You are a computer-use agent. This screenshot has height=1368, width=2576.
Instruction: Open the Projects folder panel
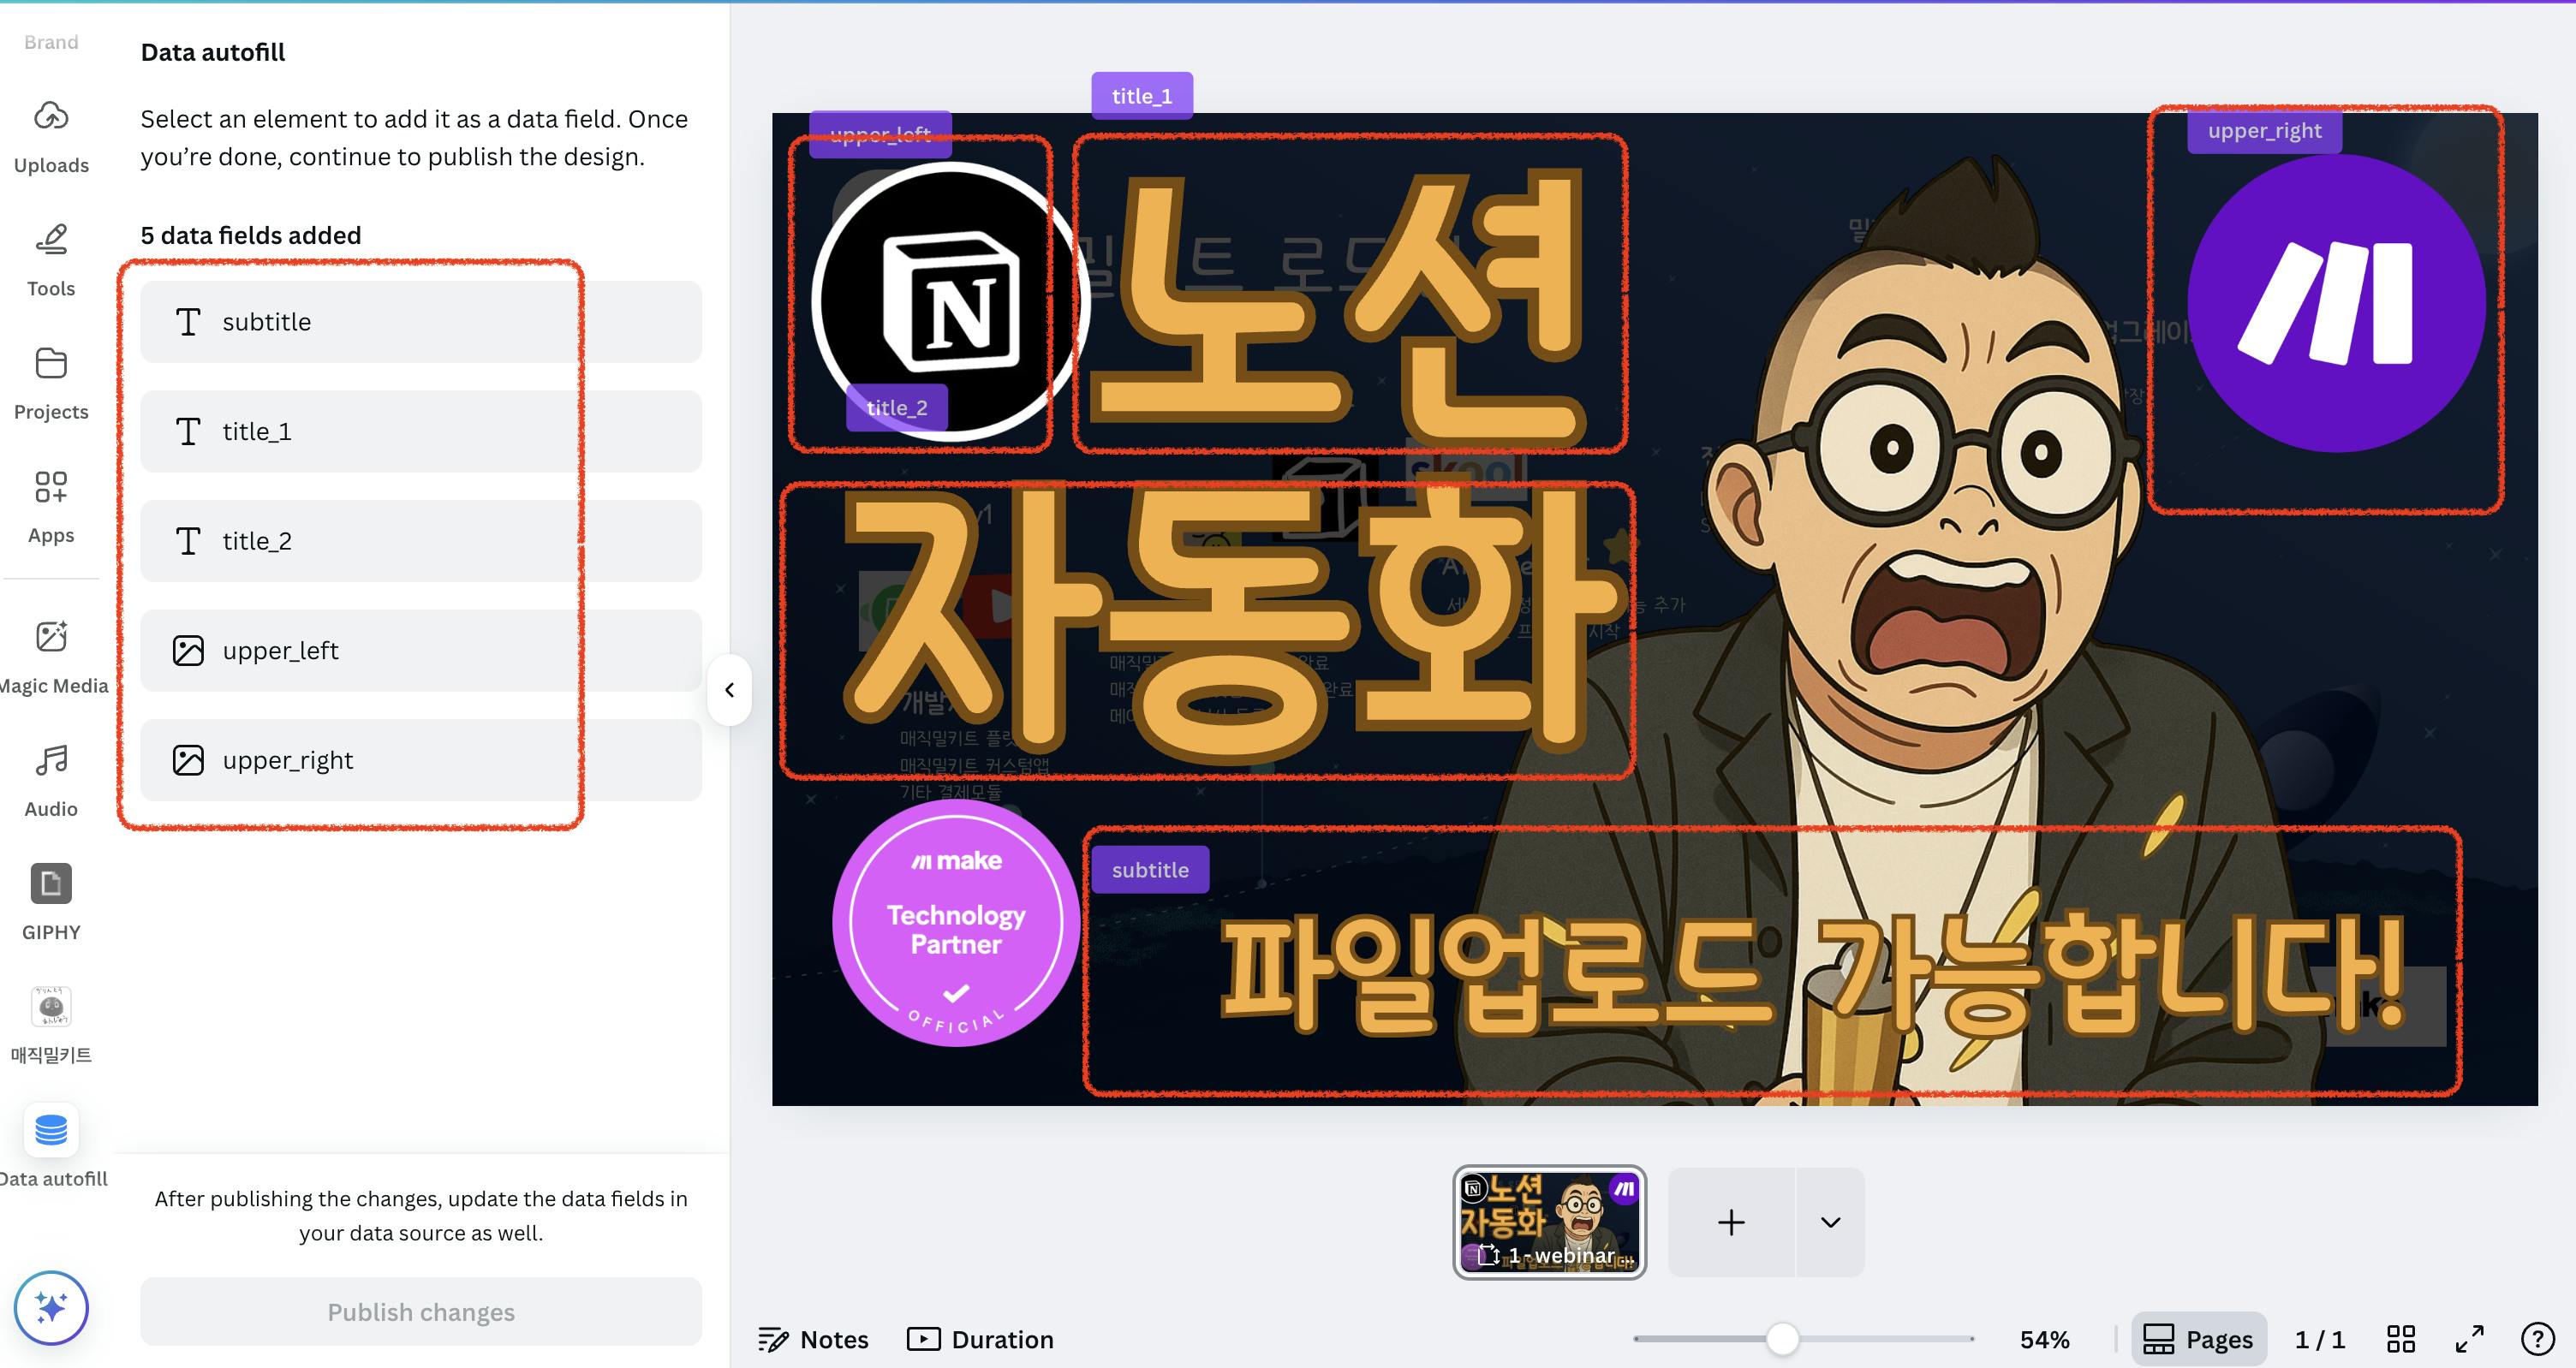click(x=51, y=383)
